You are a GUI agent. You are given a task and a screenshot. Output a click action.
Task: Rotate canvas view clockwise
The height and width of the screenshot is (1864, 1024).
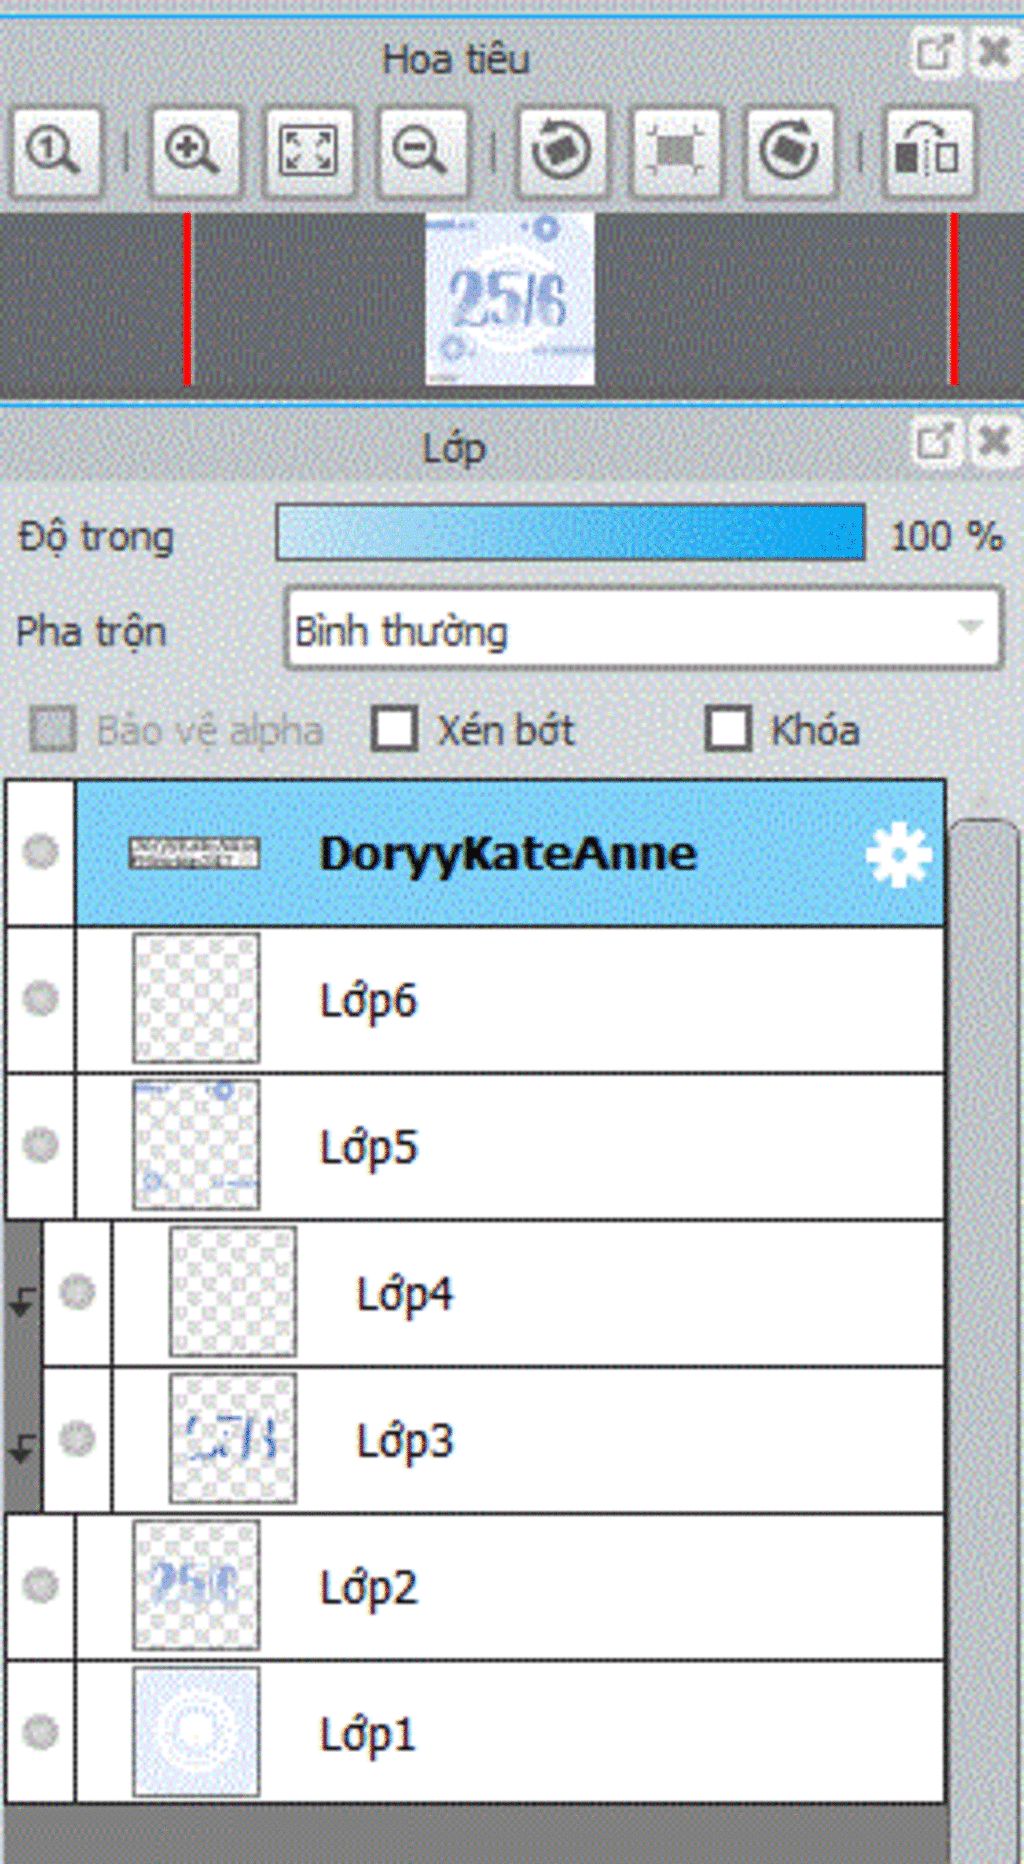pos(790,152)
